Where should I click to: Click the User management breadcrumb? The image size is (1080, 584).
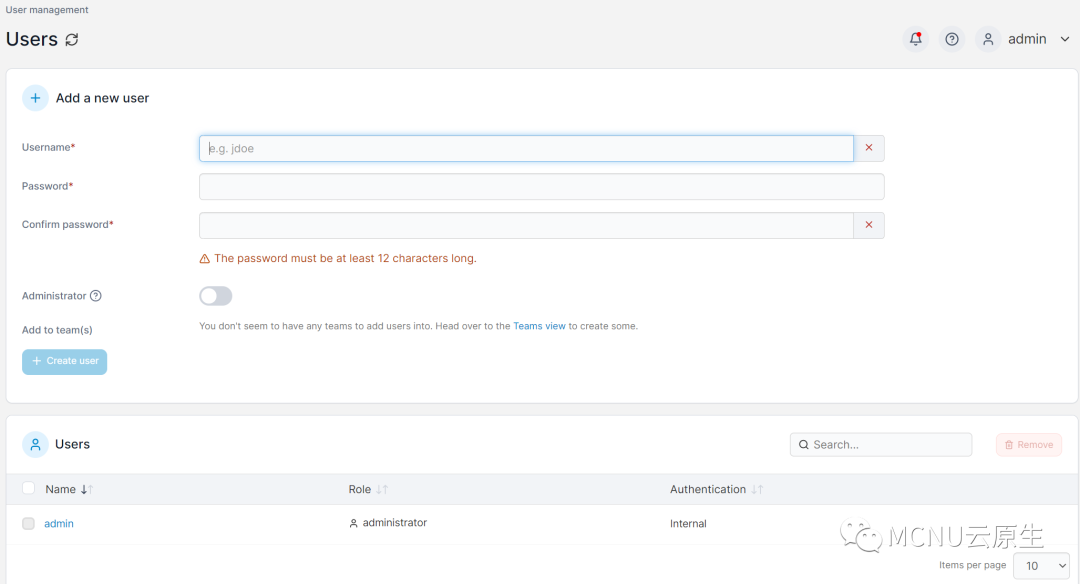(x=47, y=10)
